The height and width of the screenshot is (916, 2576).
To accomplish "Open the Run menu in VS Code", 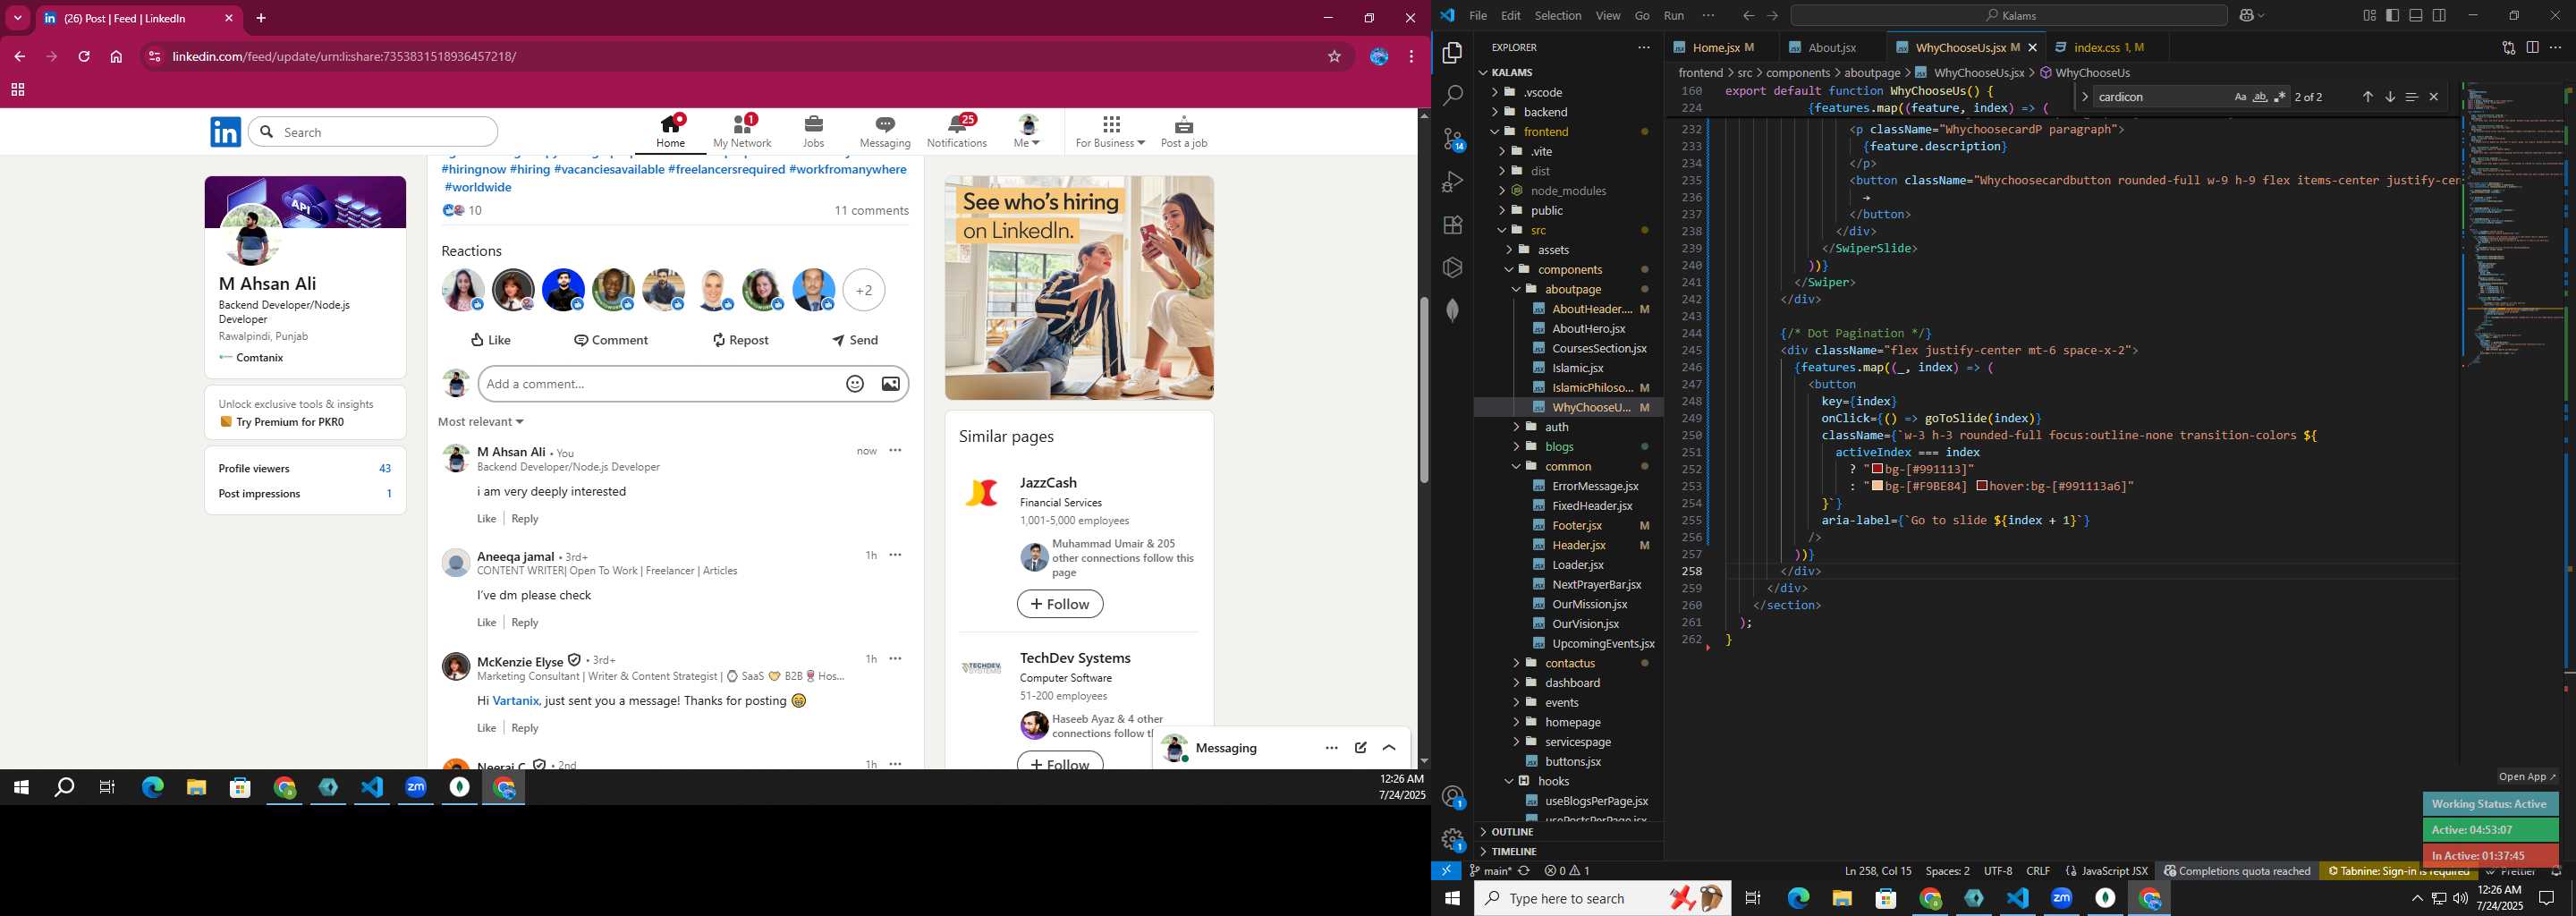I will [x=1673, y=15].
